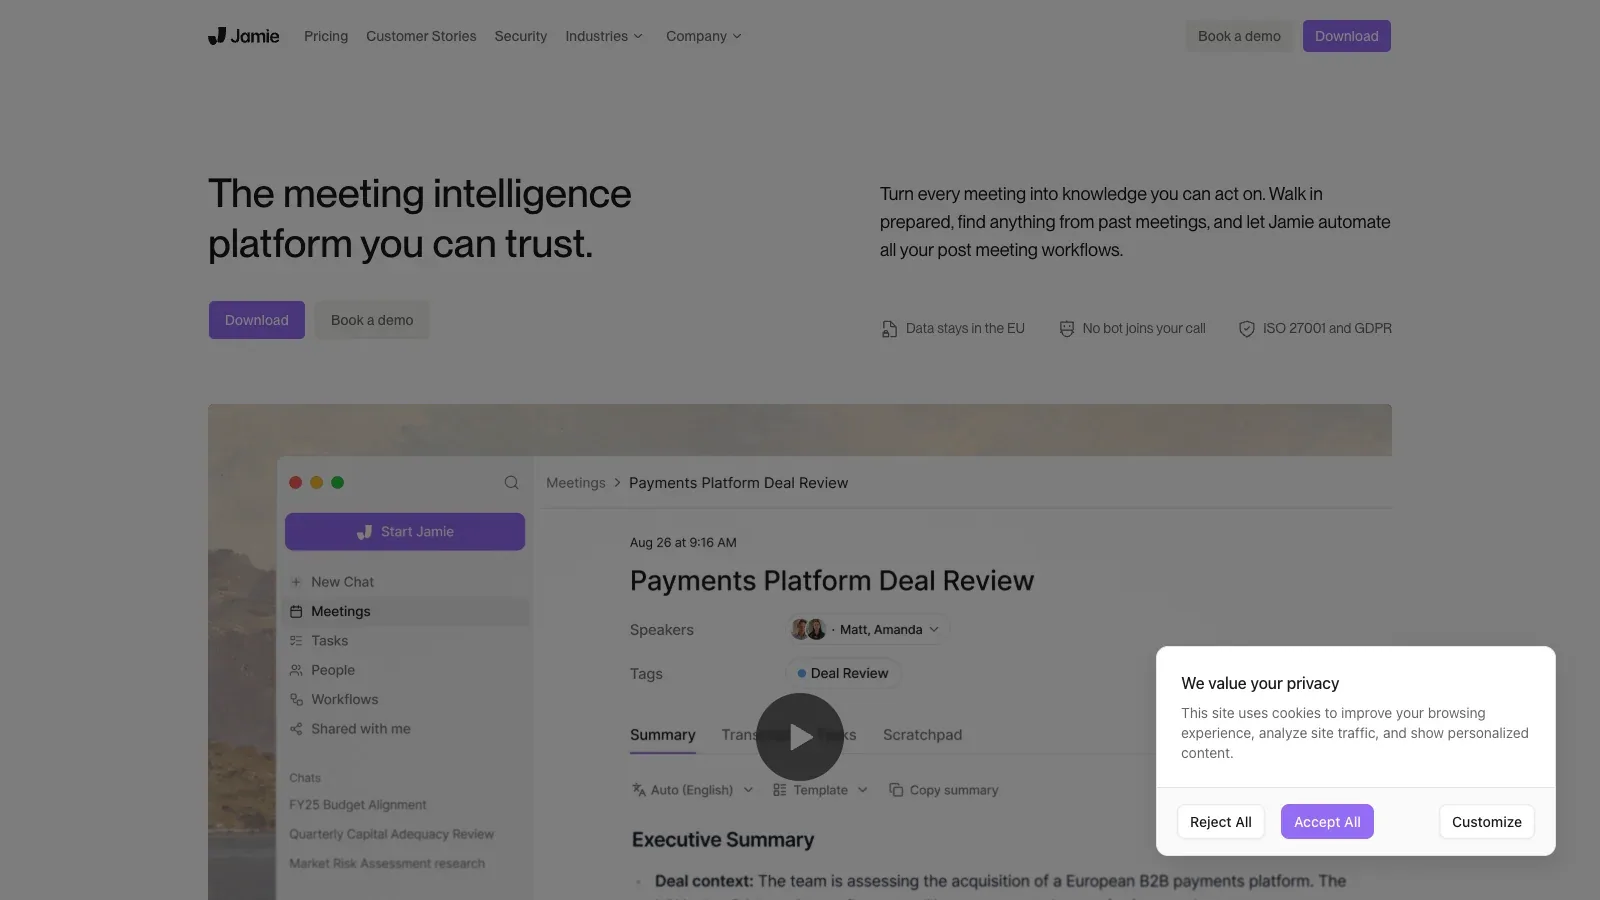Open the Auto (English) language dropdown
This screenshot has height=900, width=1600.
tap(692, 790)
